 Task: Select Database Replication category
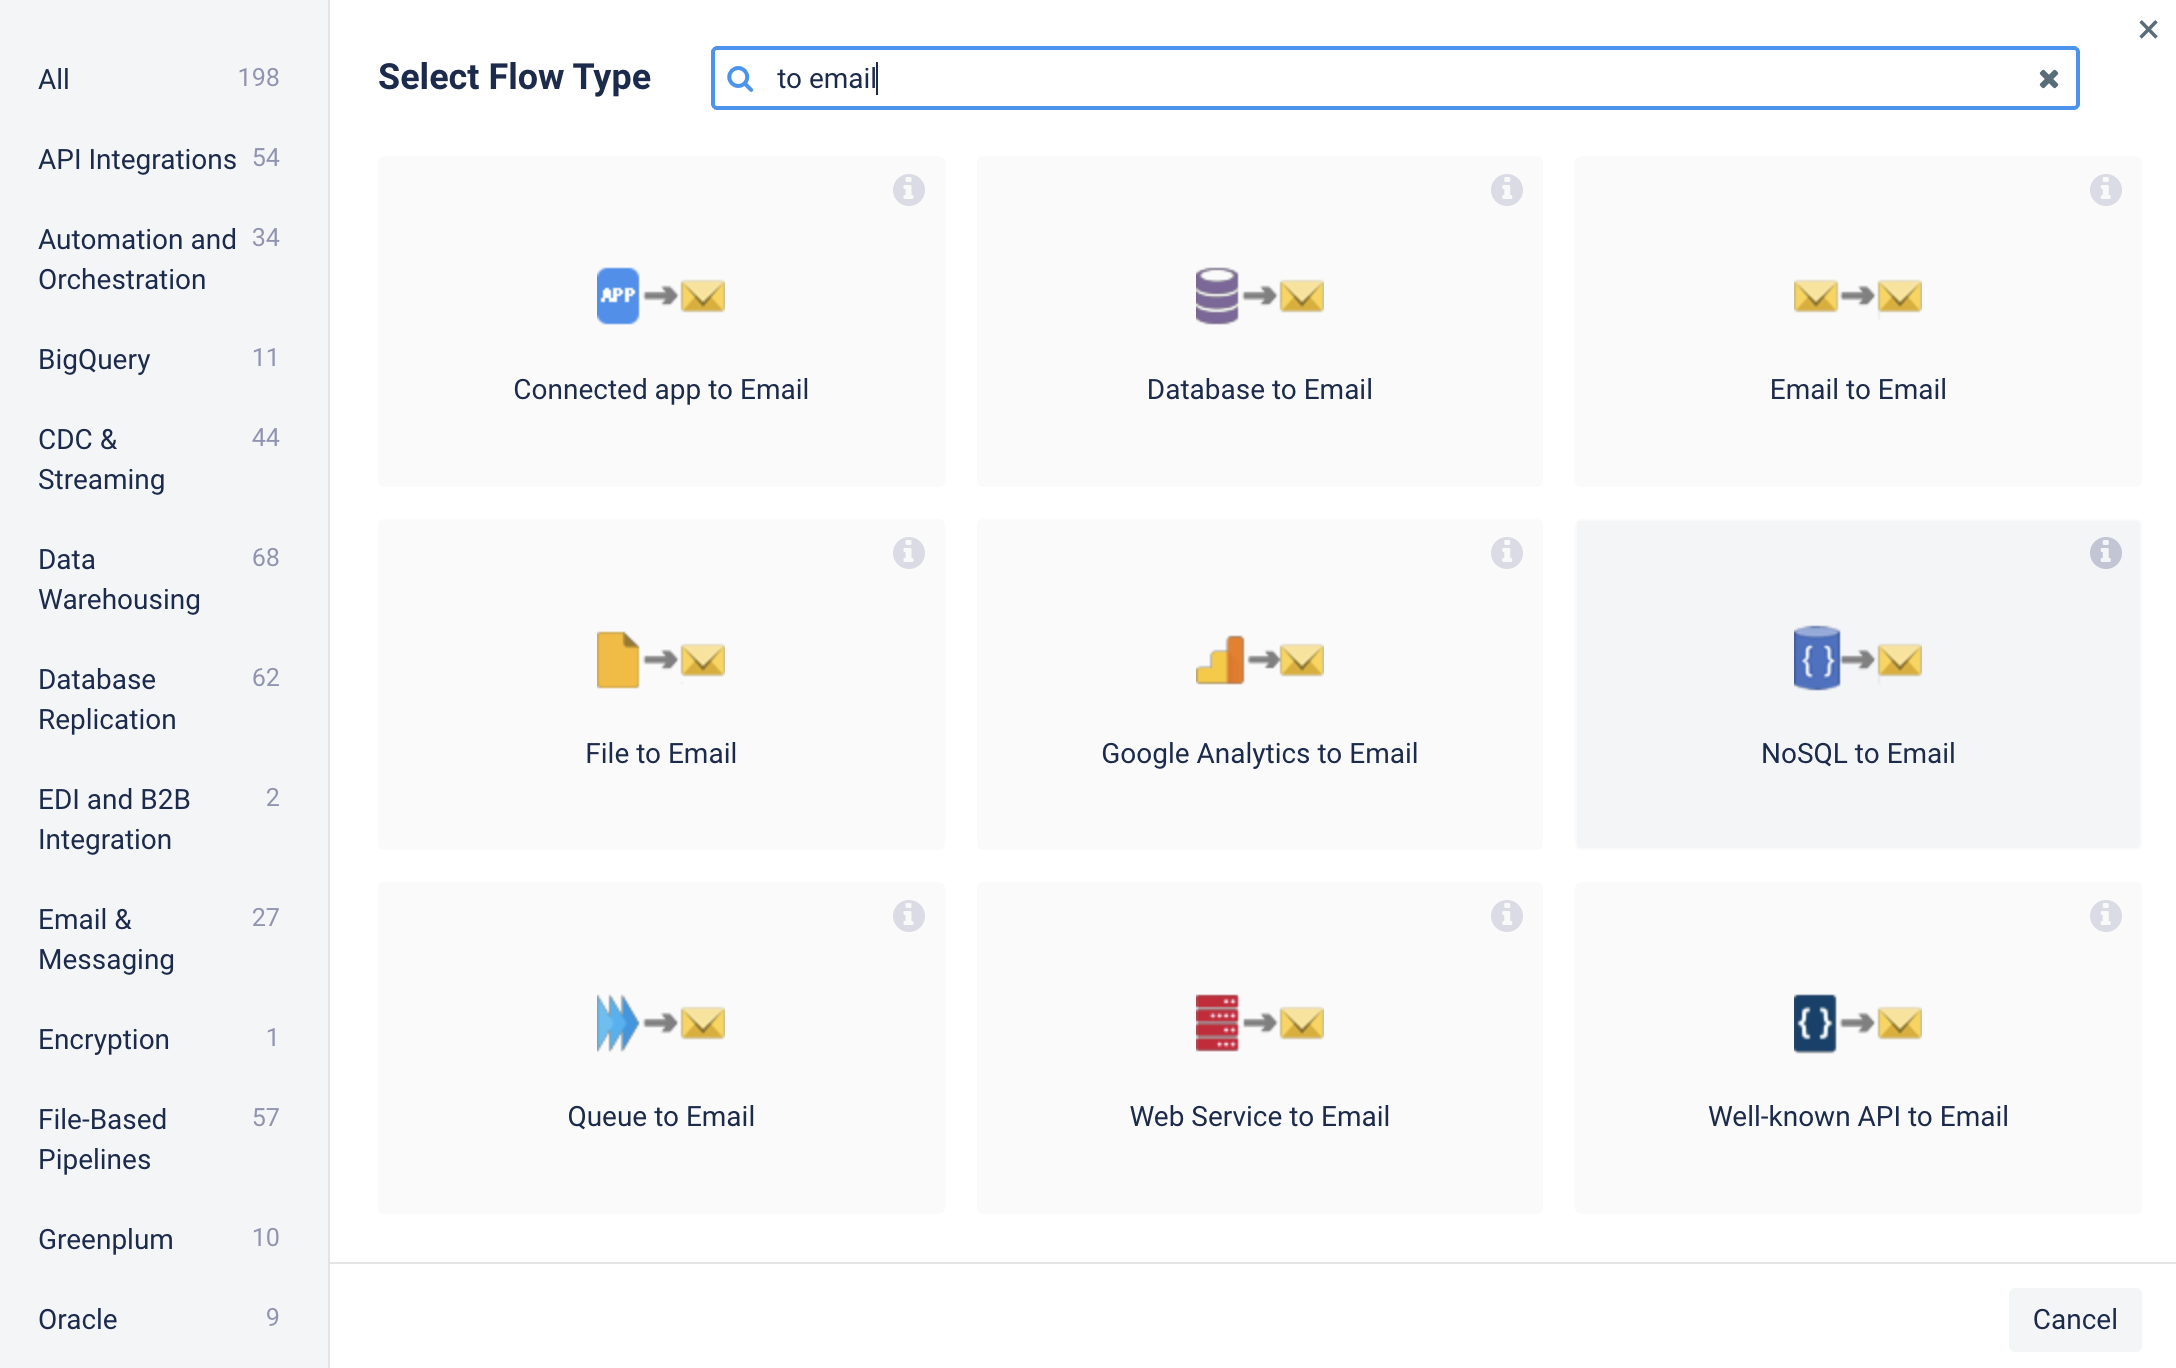(x=159, y=698)
